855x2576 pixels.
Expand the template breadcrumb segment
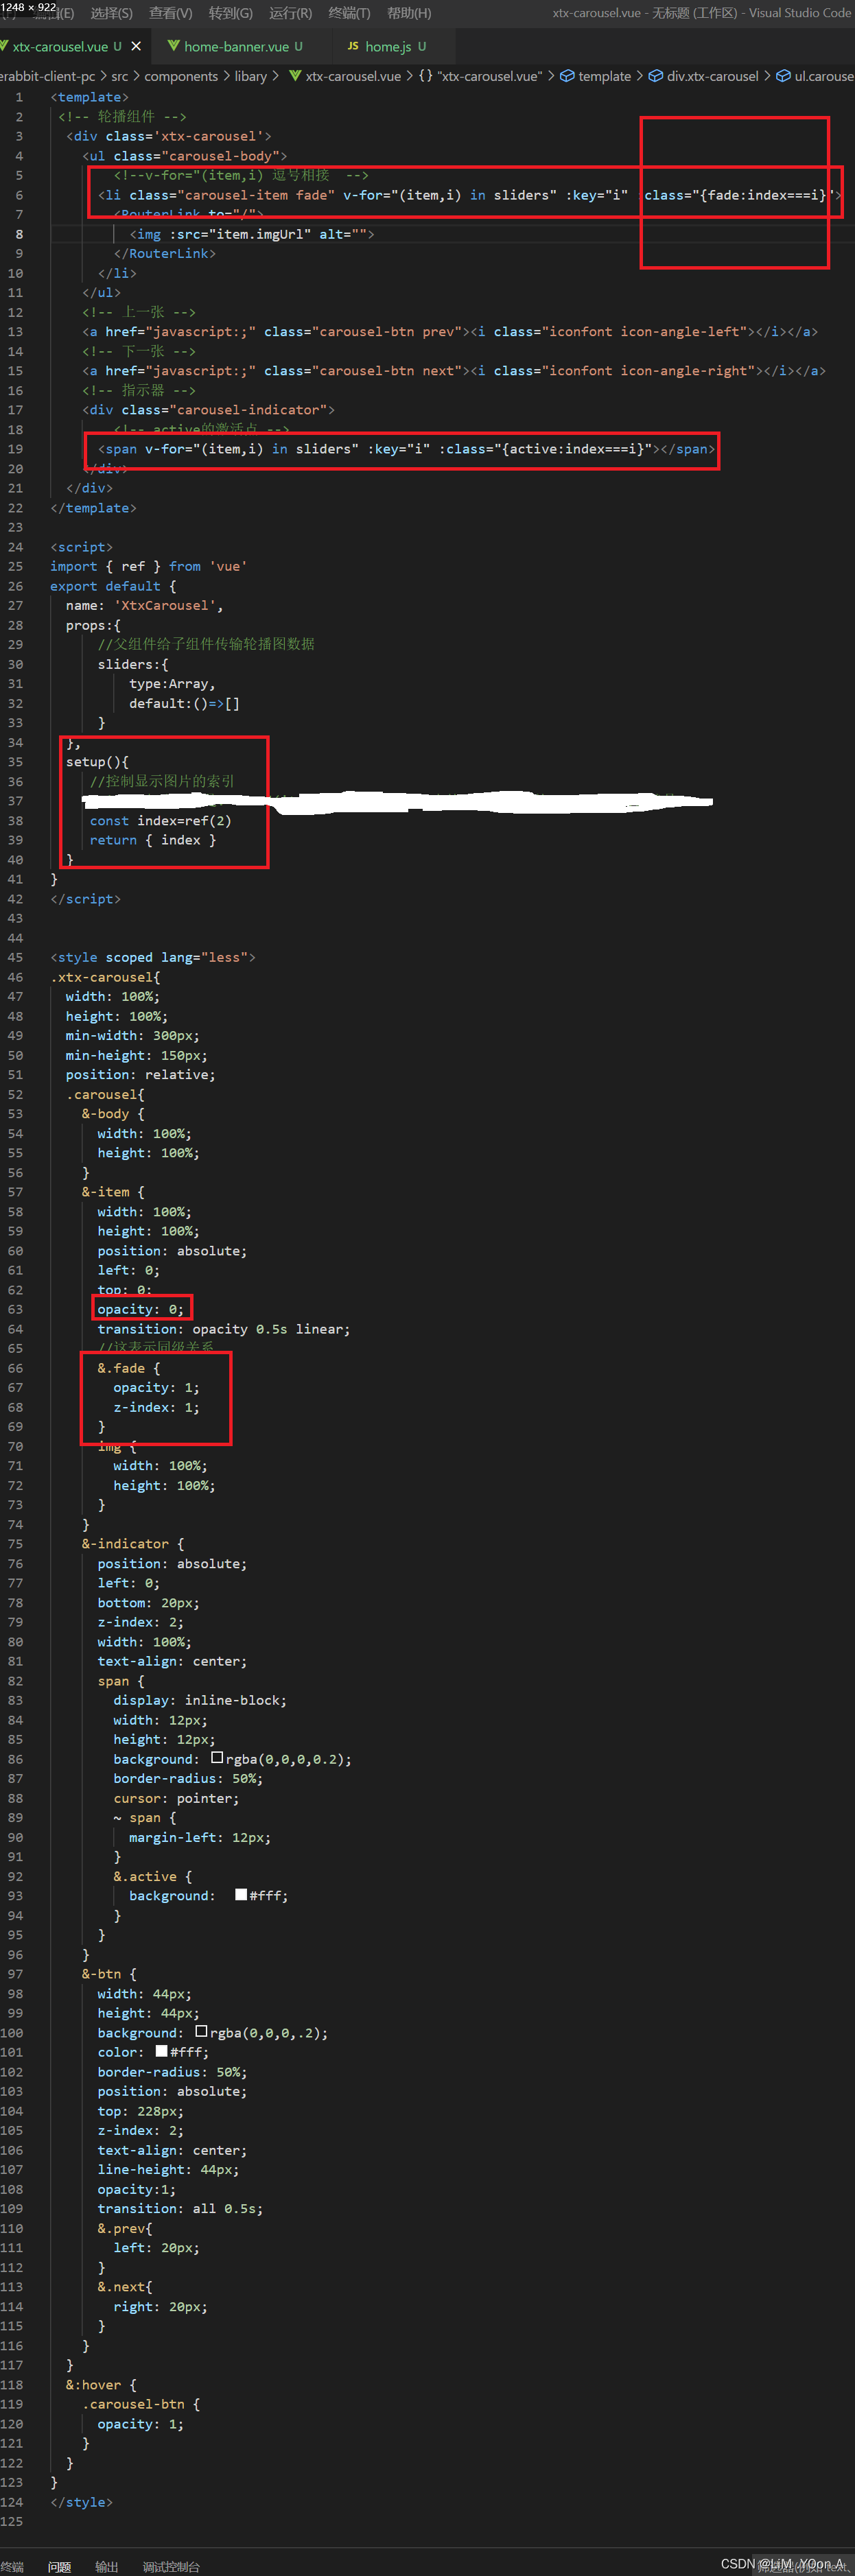[605, 76]
